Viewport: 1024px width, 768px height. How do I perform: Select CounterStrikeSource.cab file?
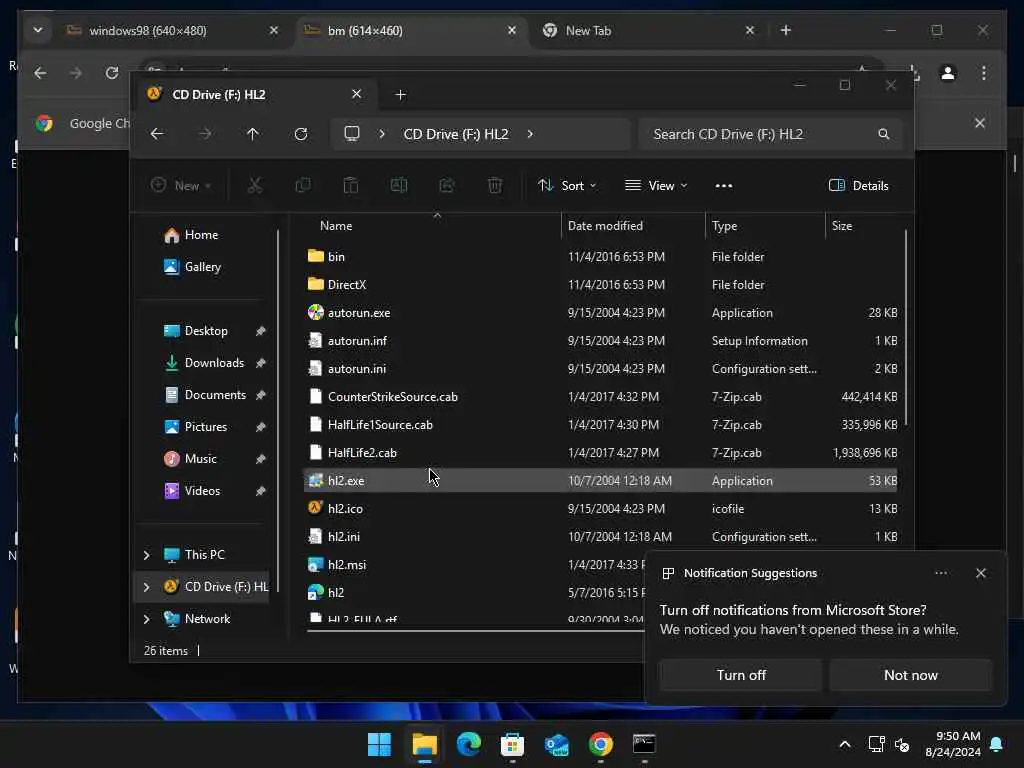pos(600,396)
